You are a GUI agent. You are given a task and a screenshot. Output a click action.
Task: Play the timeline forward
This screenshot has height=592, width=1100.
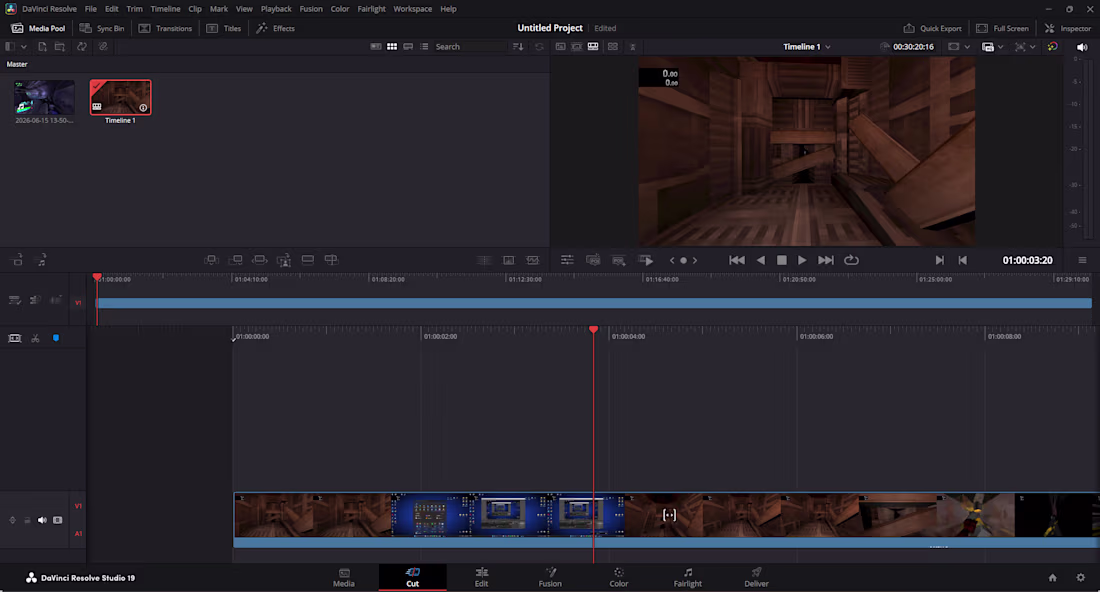point(802,260)
